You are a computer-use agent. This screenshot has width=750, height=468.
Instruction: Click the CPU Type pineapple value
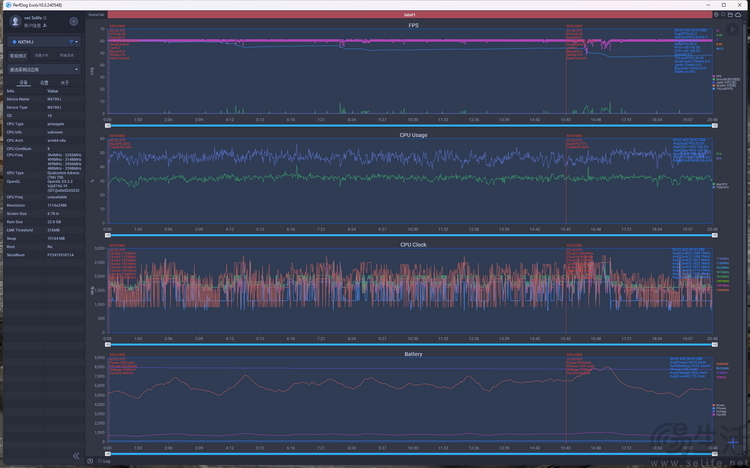point(55,124)
